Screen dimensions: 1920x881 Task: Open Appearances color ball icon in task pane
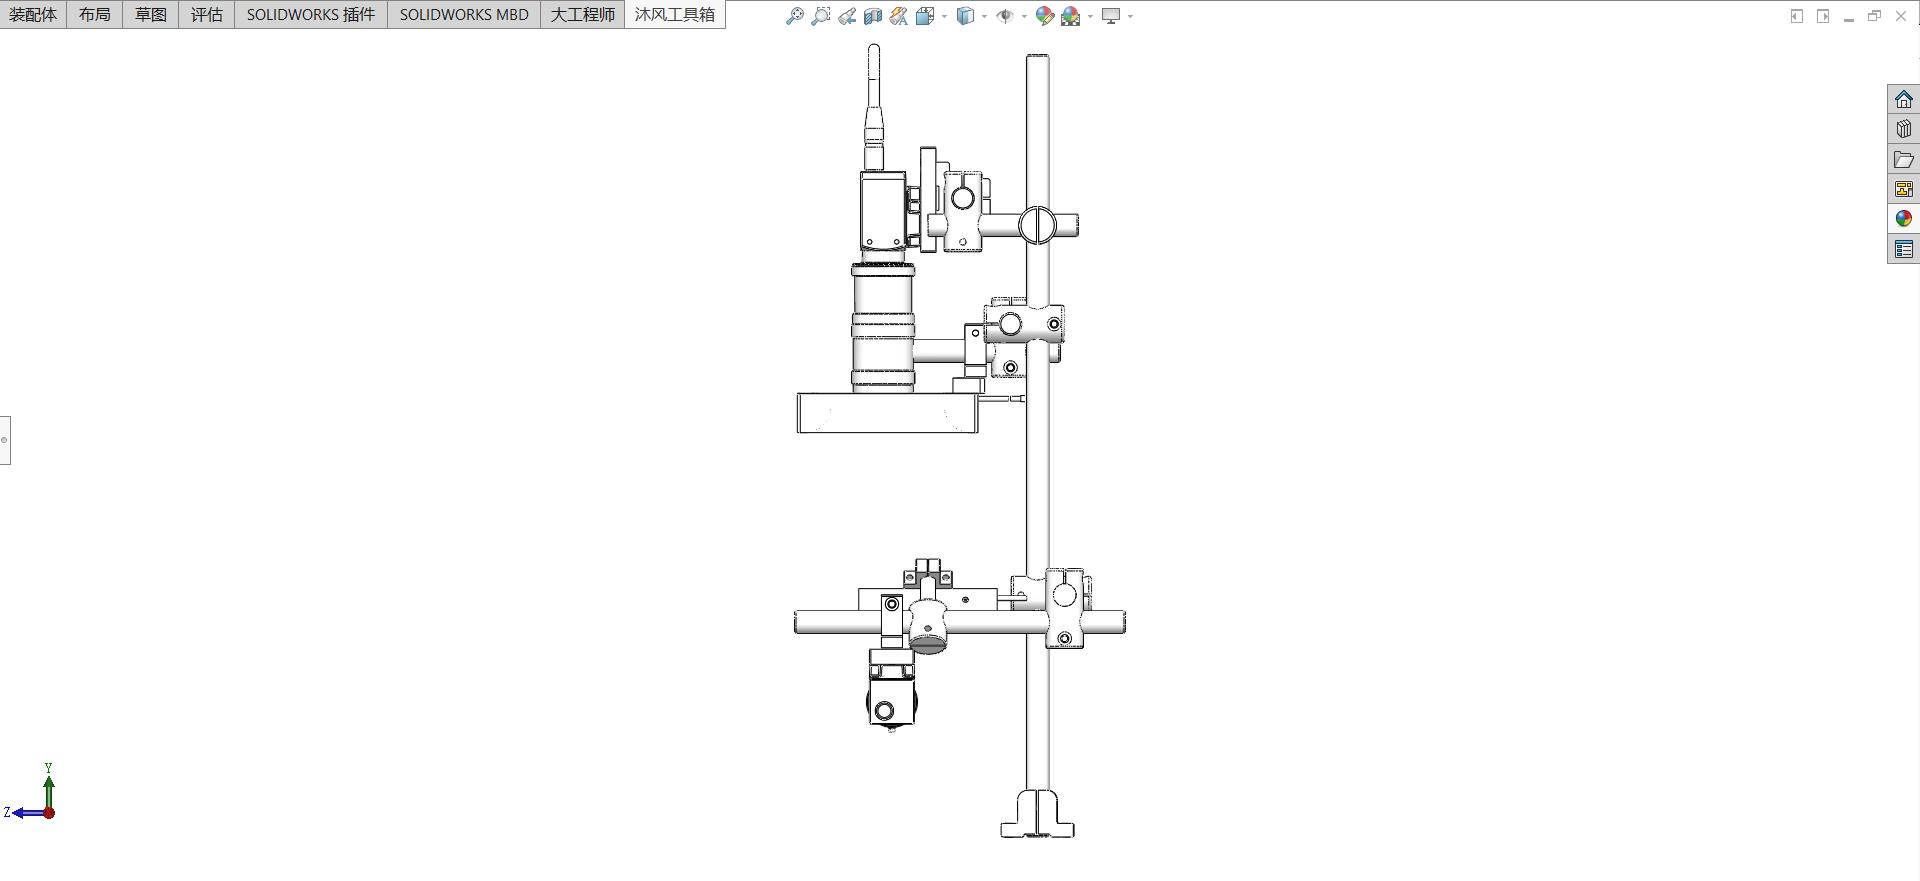point(1904,219)
